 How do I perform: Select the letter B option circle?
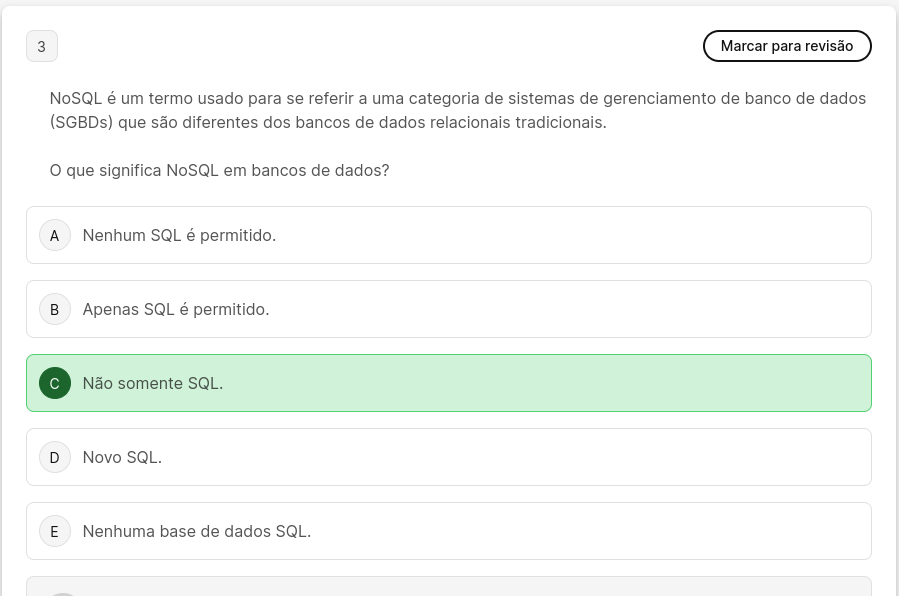[x=55, y=309]
